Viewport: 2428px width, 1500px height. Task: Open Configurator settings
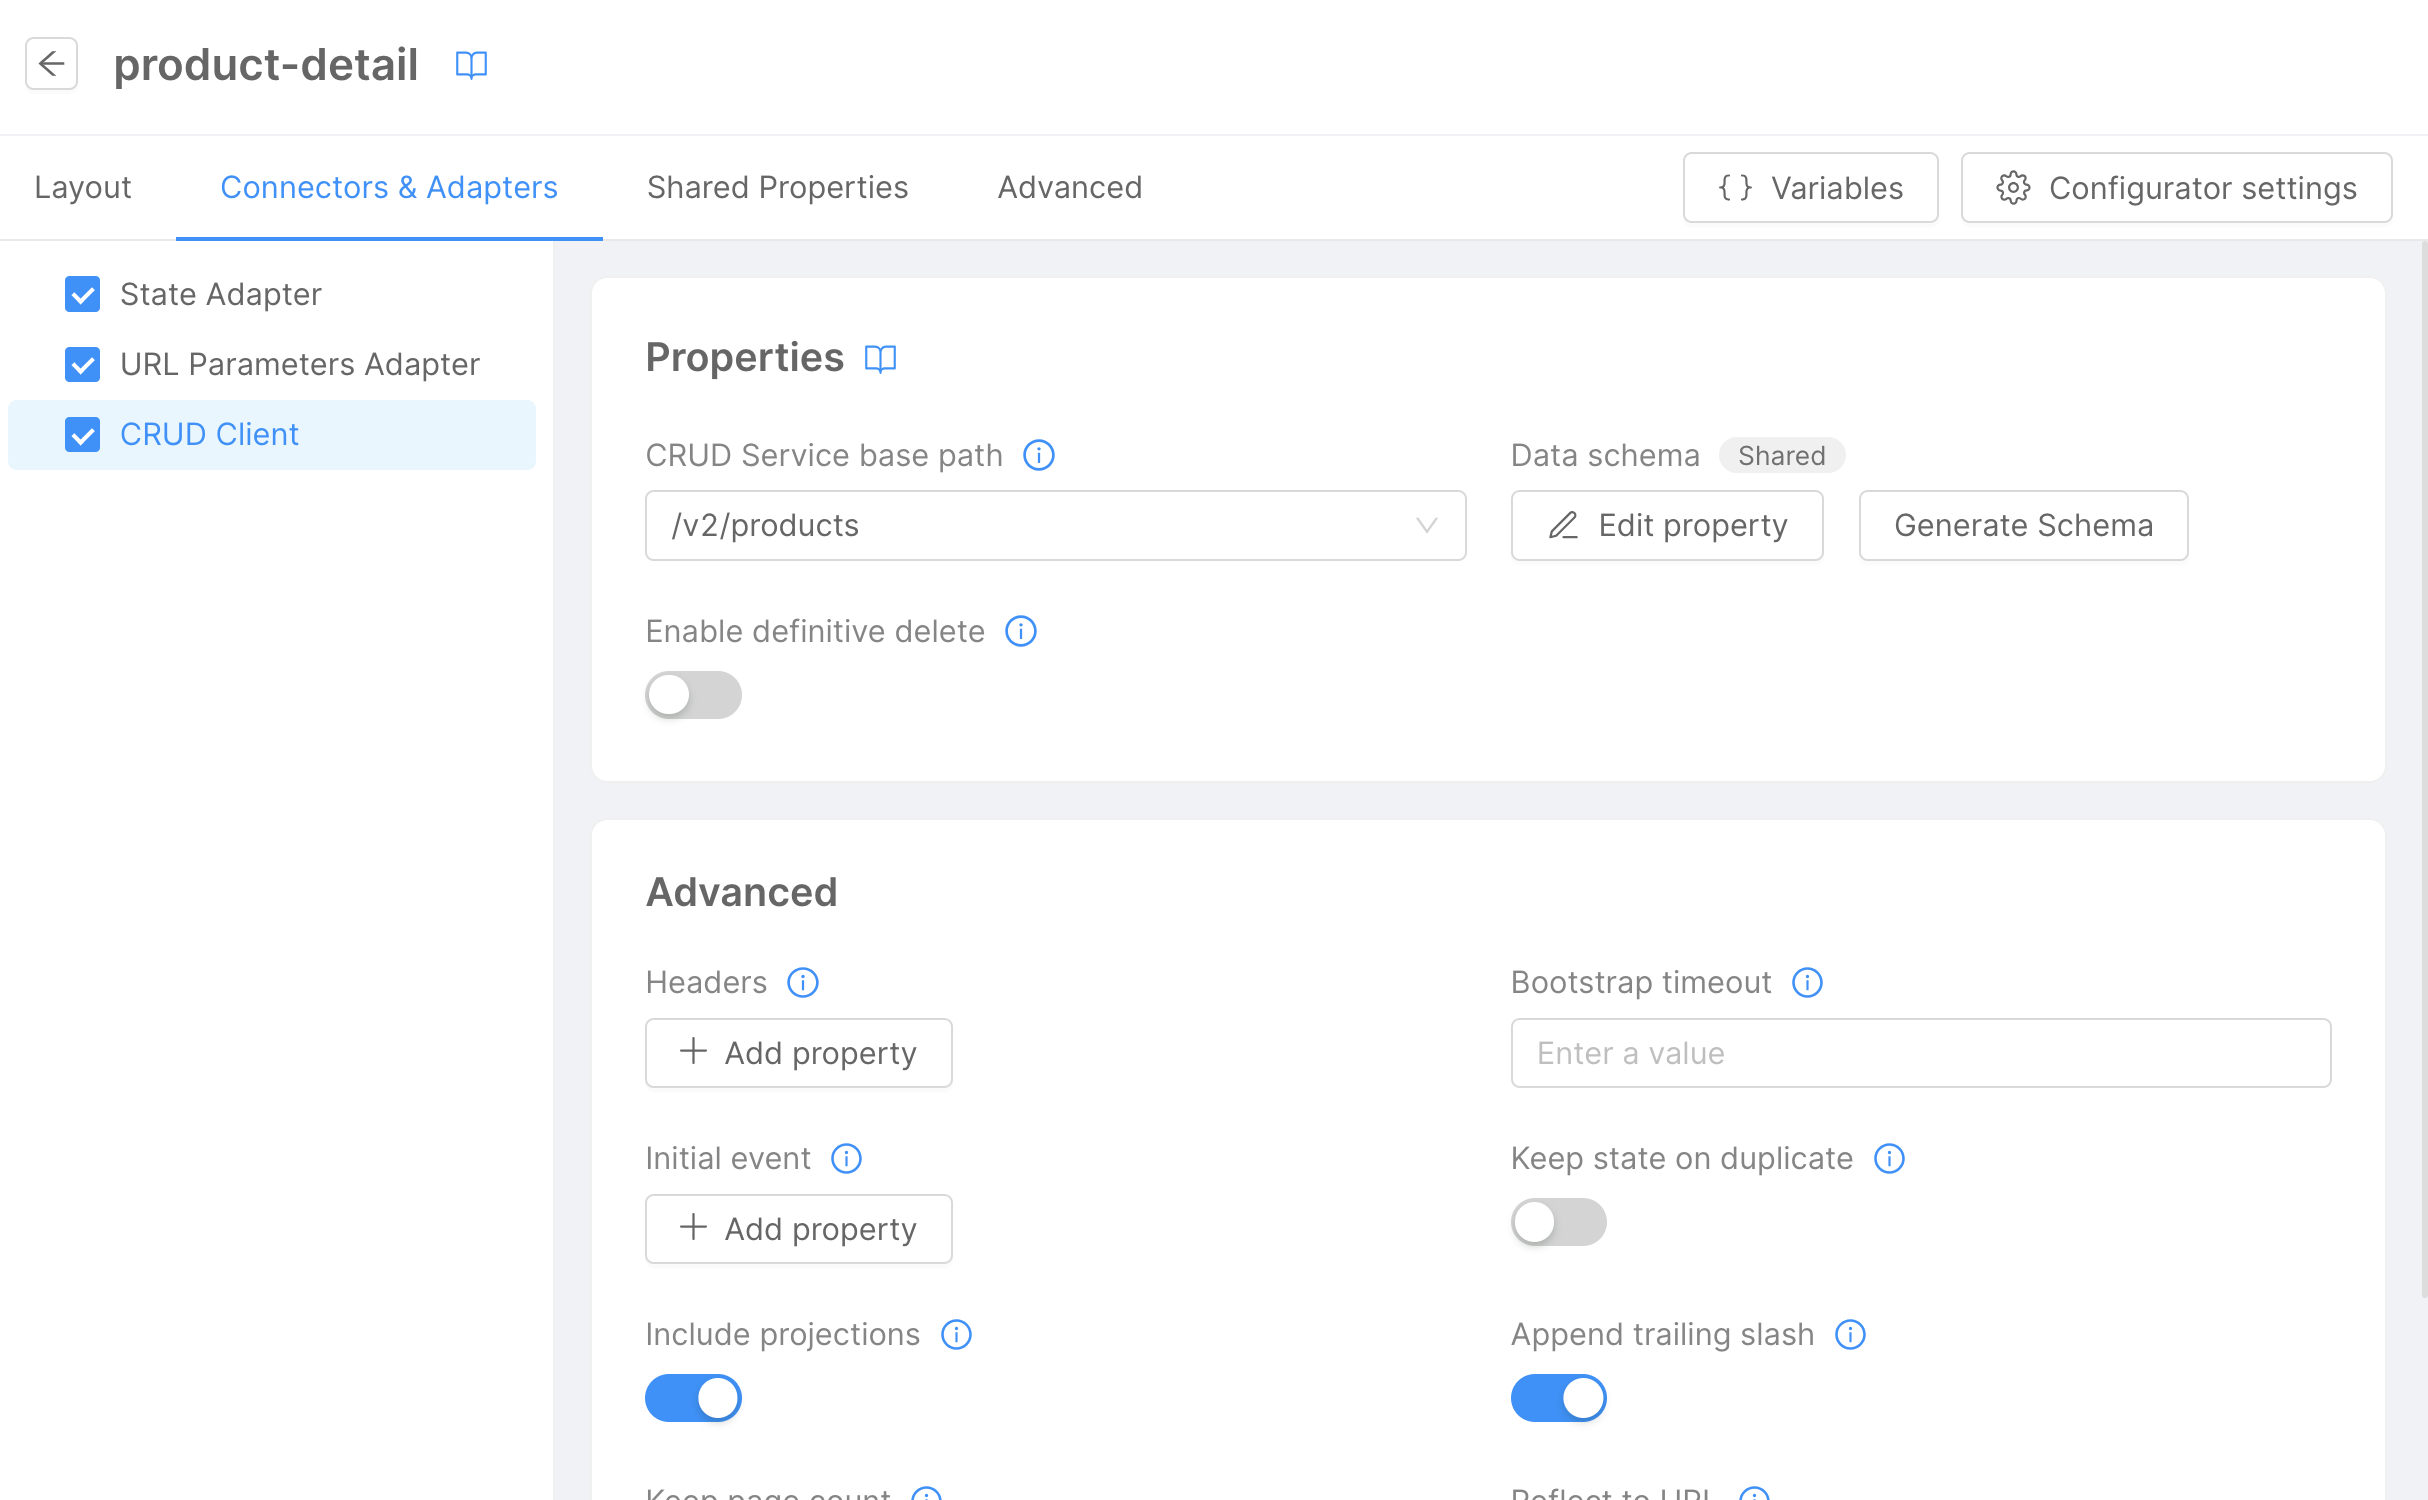point(2176,188)
